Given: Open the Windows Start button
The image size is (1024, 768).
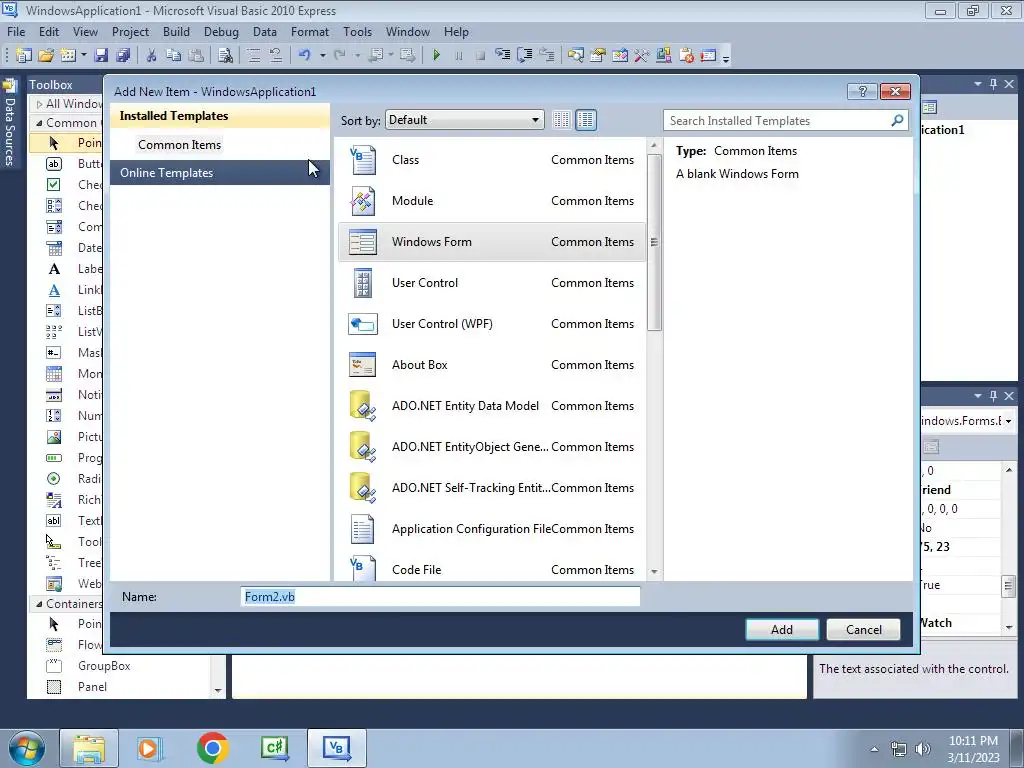Looking at the screenshot, I should click(27, 748).
